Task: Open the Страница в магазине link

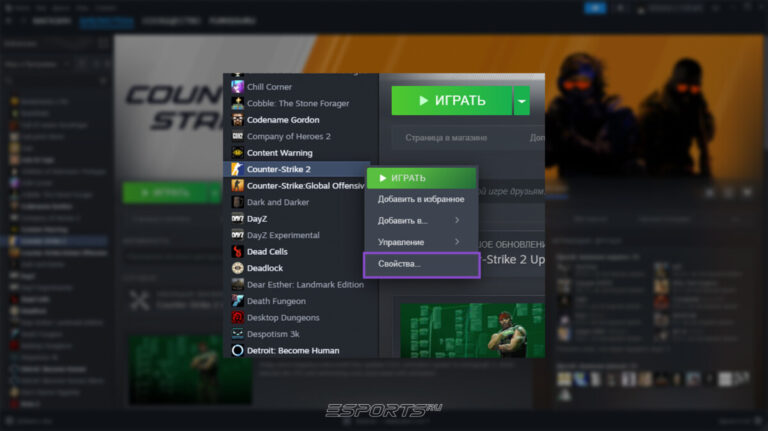Action: click(446, 138)
